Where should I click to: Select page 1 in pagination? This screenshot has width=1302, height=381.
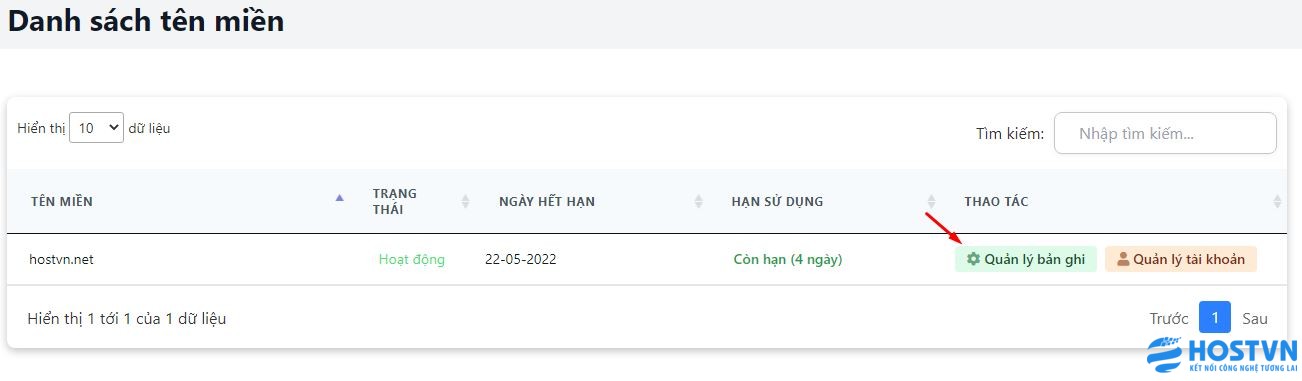[1215, 318]
